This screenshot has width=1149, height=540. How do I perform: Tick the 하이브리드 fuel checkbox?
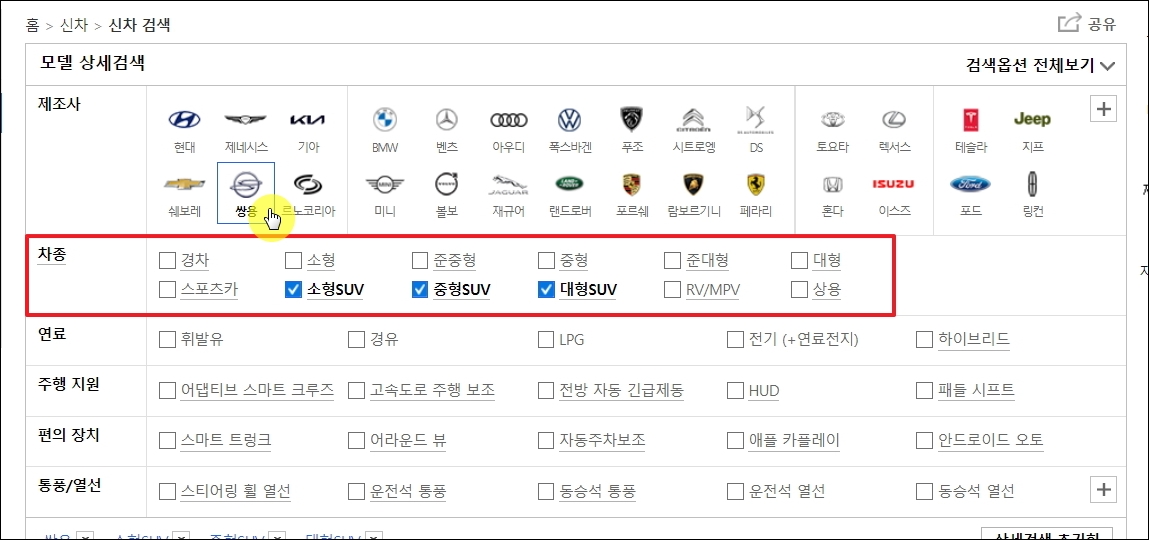tap(926, 339)
